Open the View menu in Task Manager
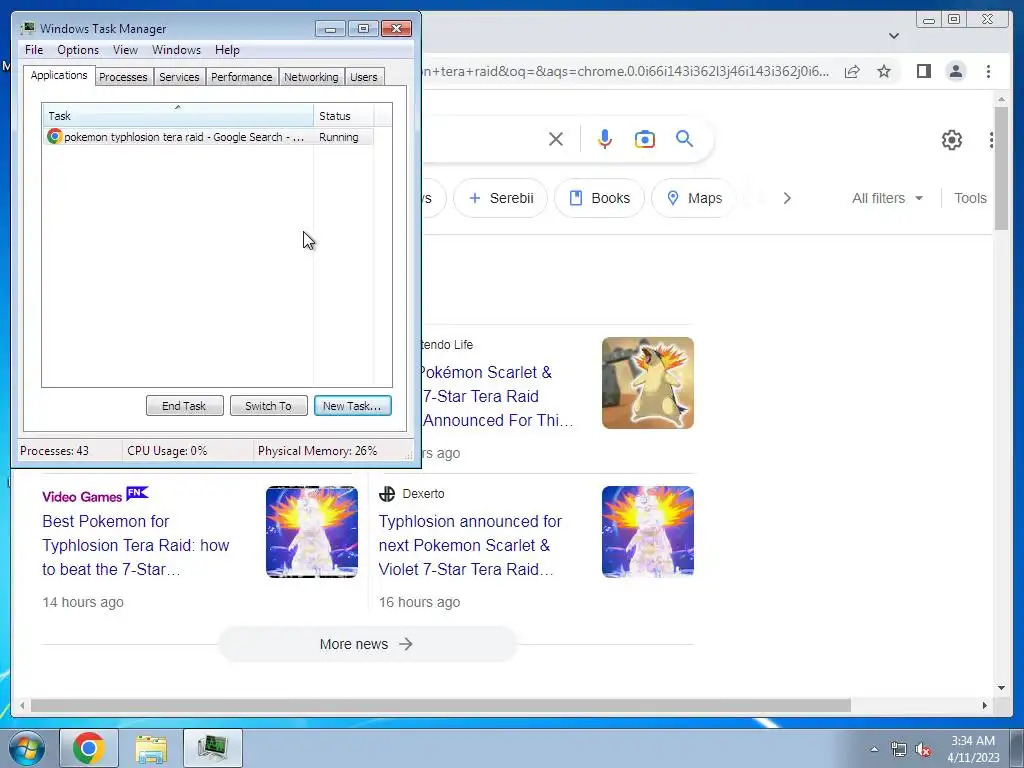The height and width of the screenshot is (768, 1024). click(125, 50)
